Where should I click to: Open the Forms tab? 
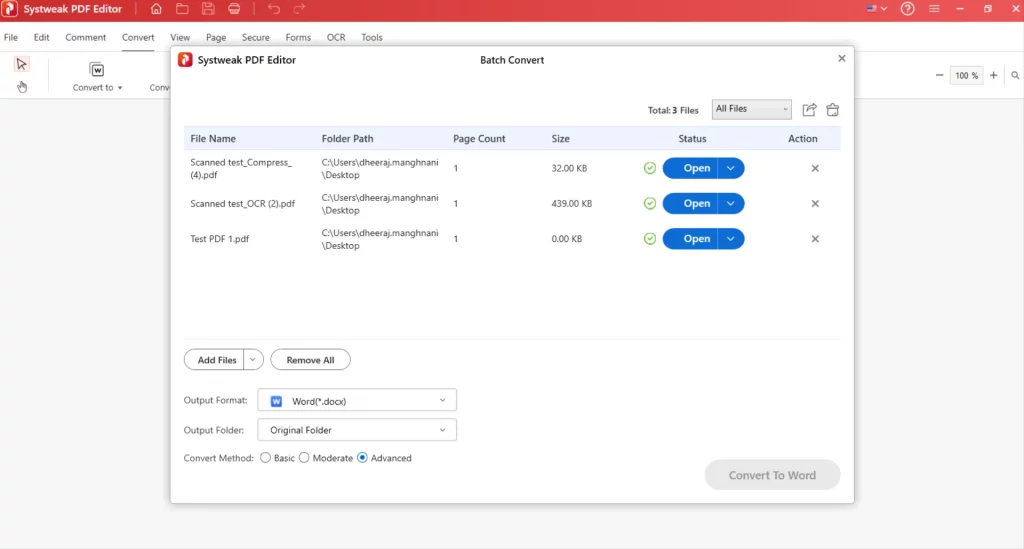click(298, 37)
